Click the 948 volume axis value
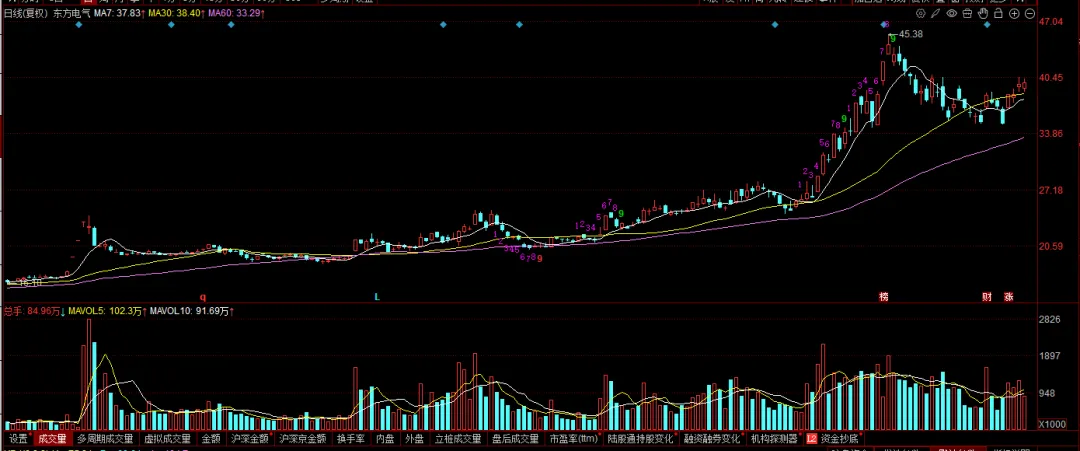 1047,395
